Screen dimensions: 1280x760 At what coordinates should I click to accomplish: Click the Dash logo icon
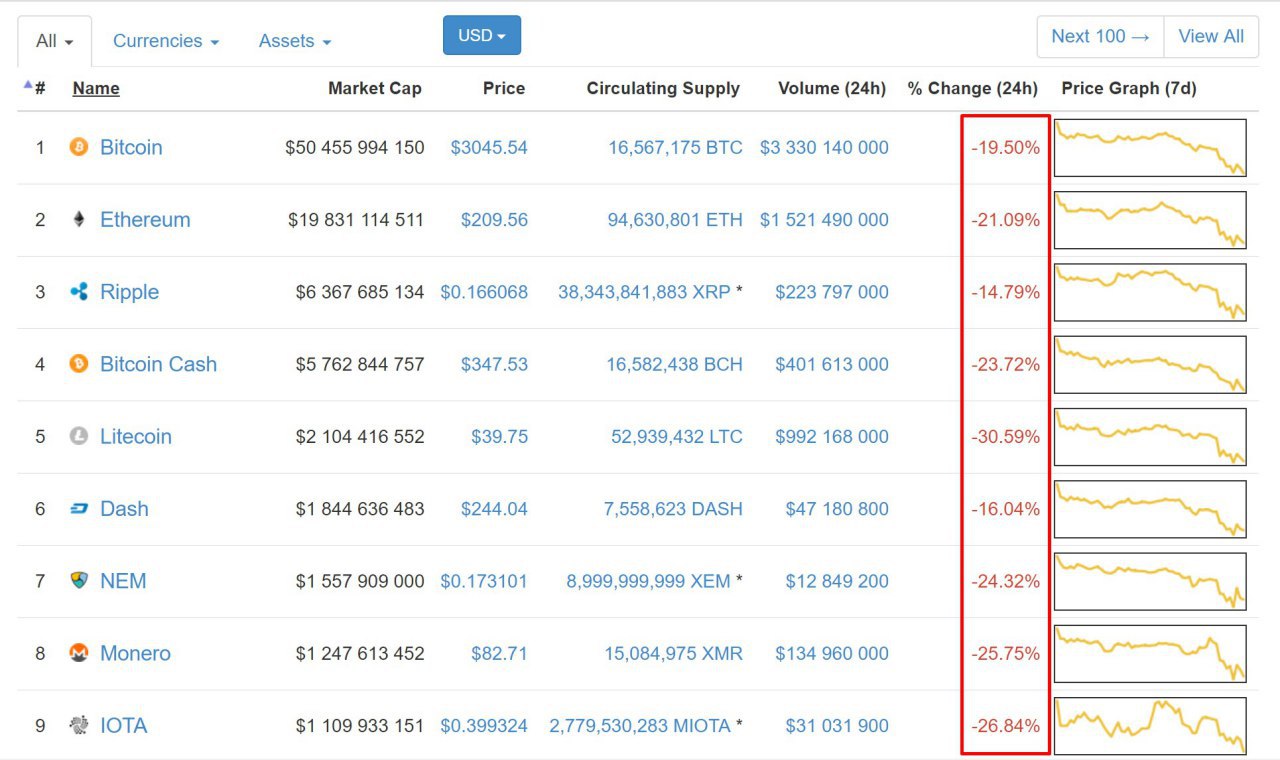pos(79,509)
